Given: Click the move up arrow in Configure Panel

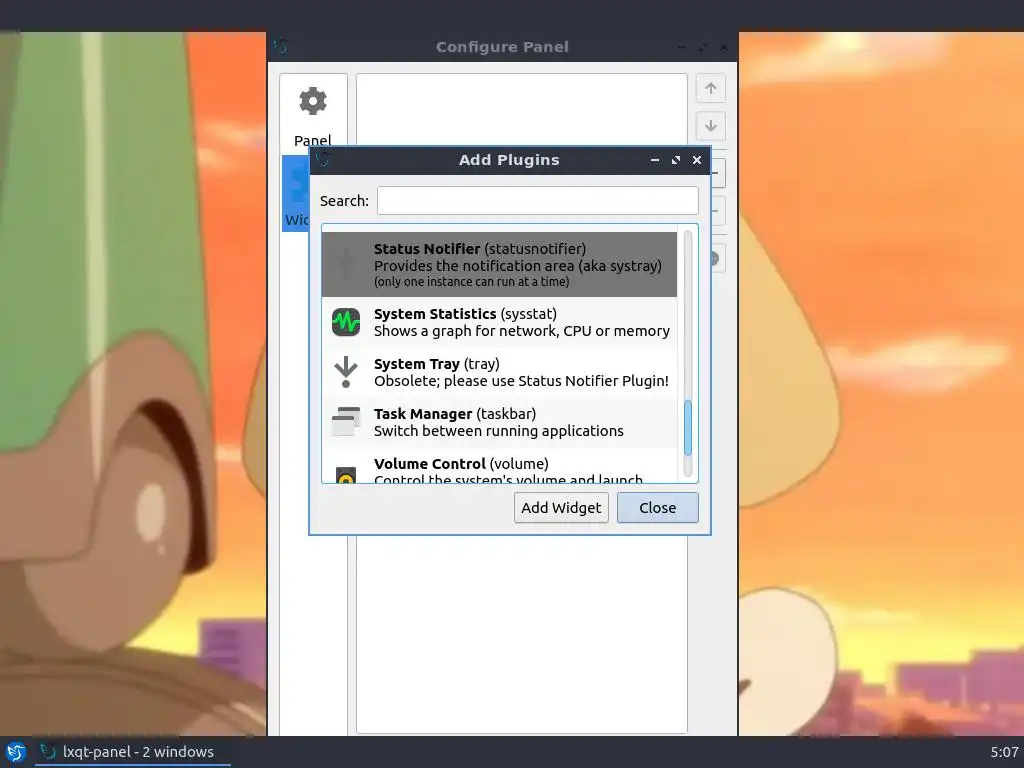Looking at the screenshot, I should pos(711,88).
